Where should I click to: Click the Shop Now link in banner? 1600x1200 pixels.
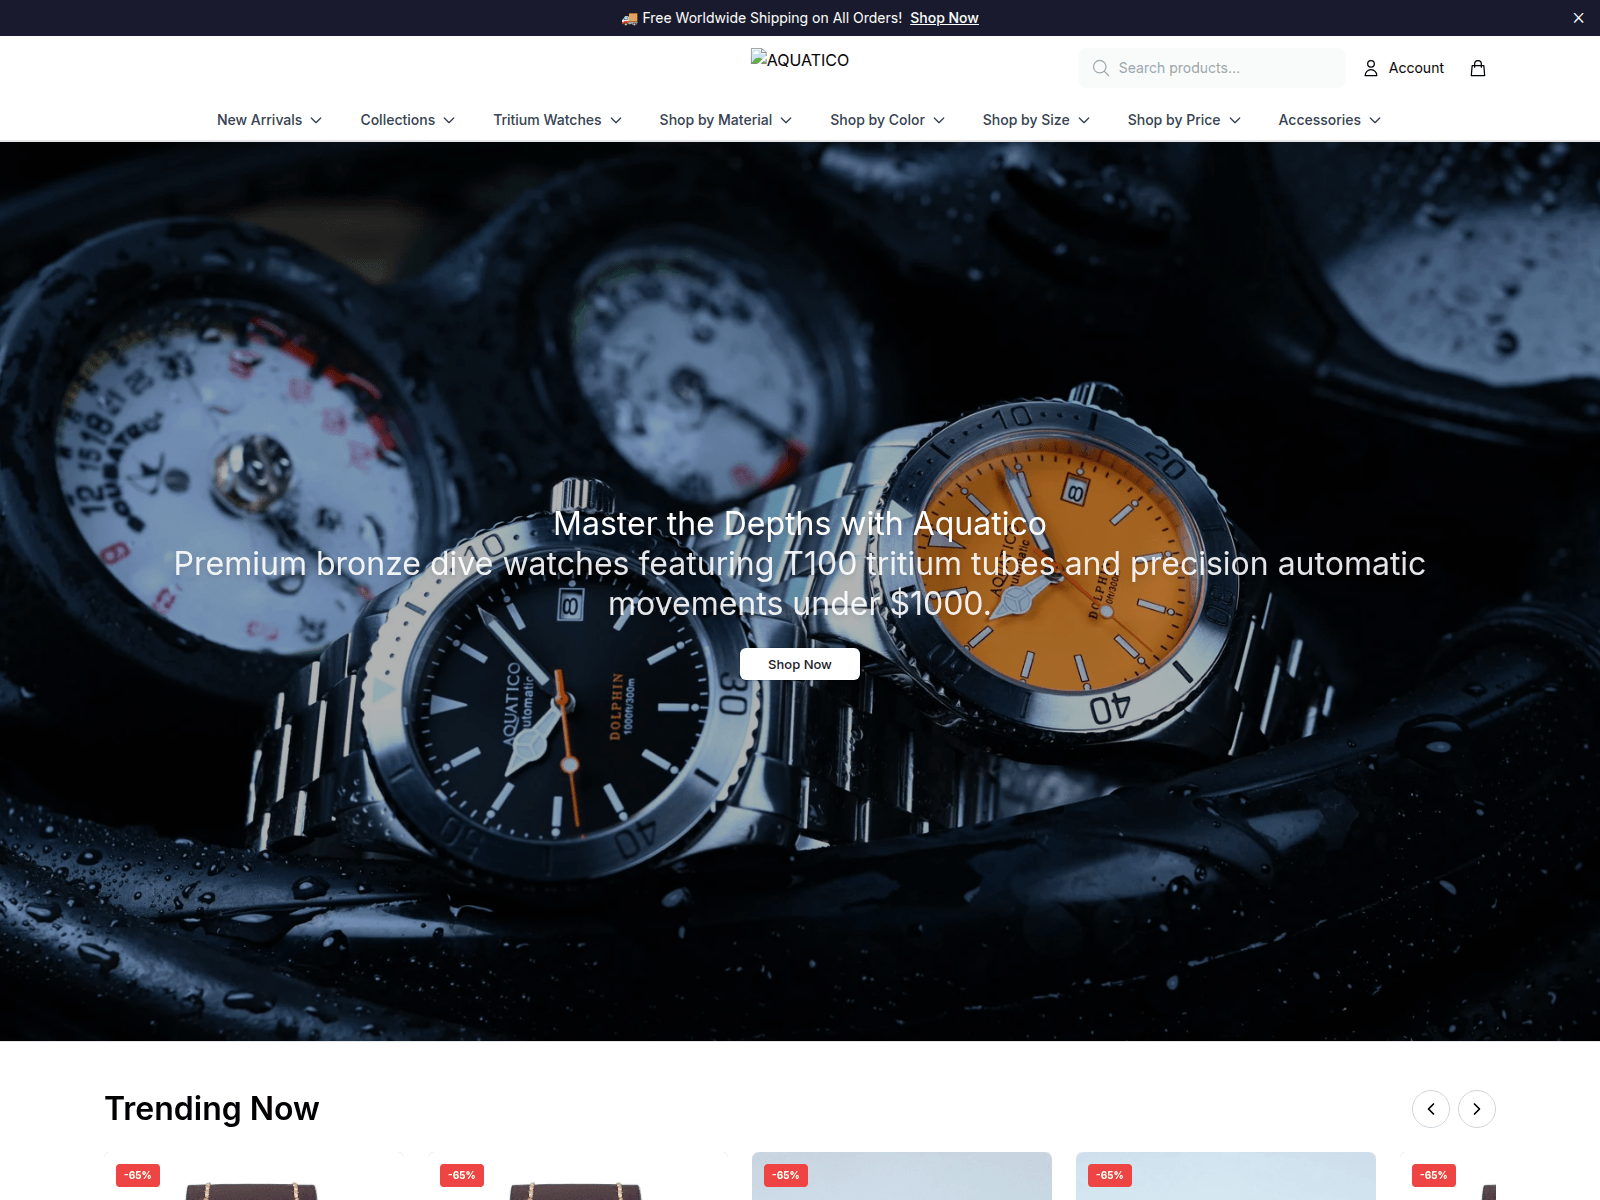944,18
